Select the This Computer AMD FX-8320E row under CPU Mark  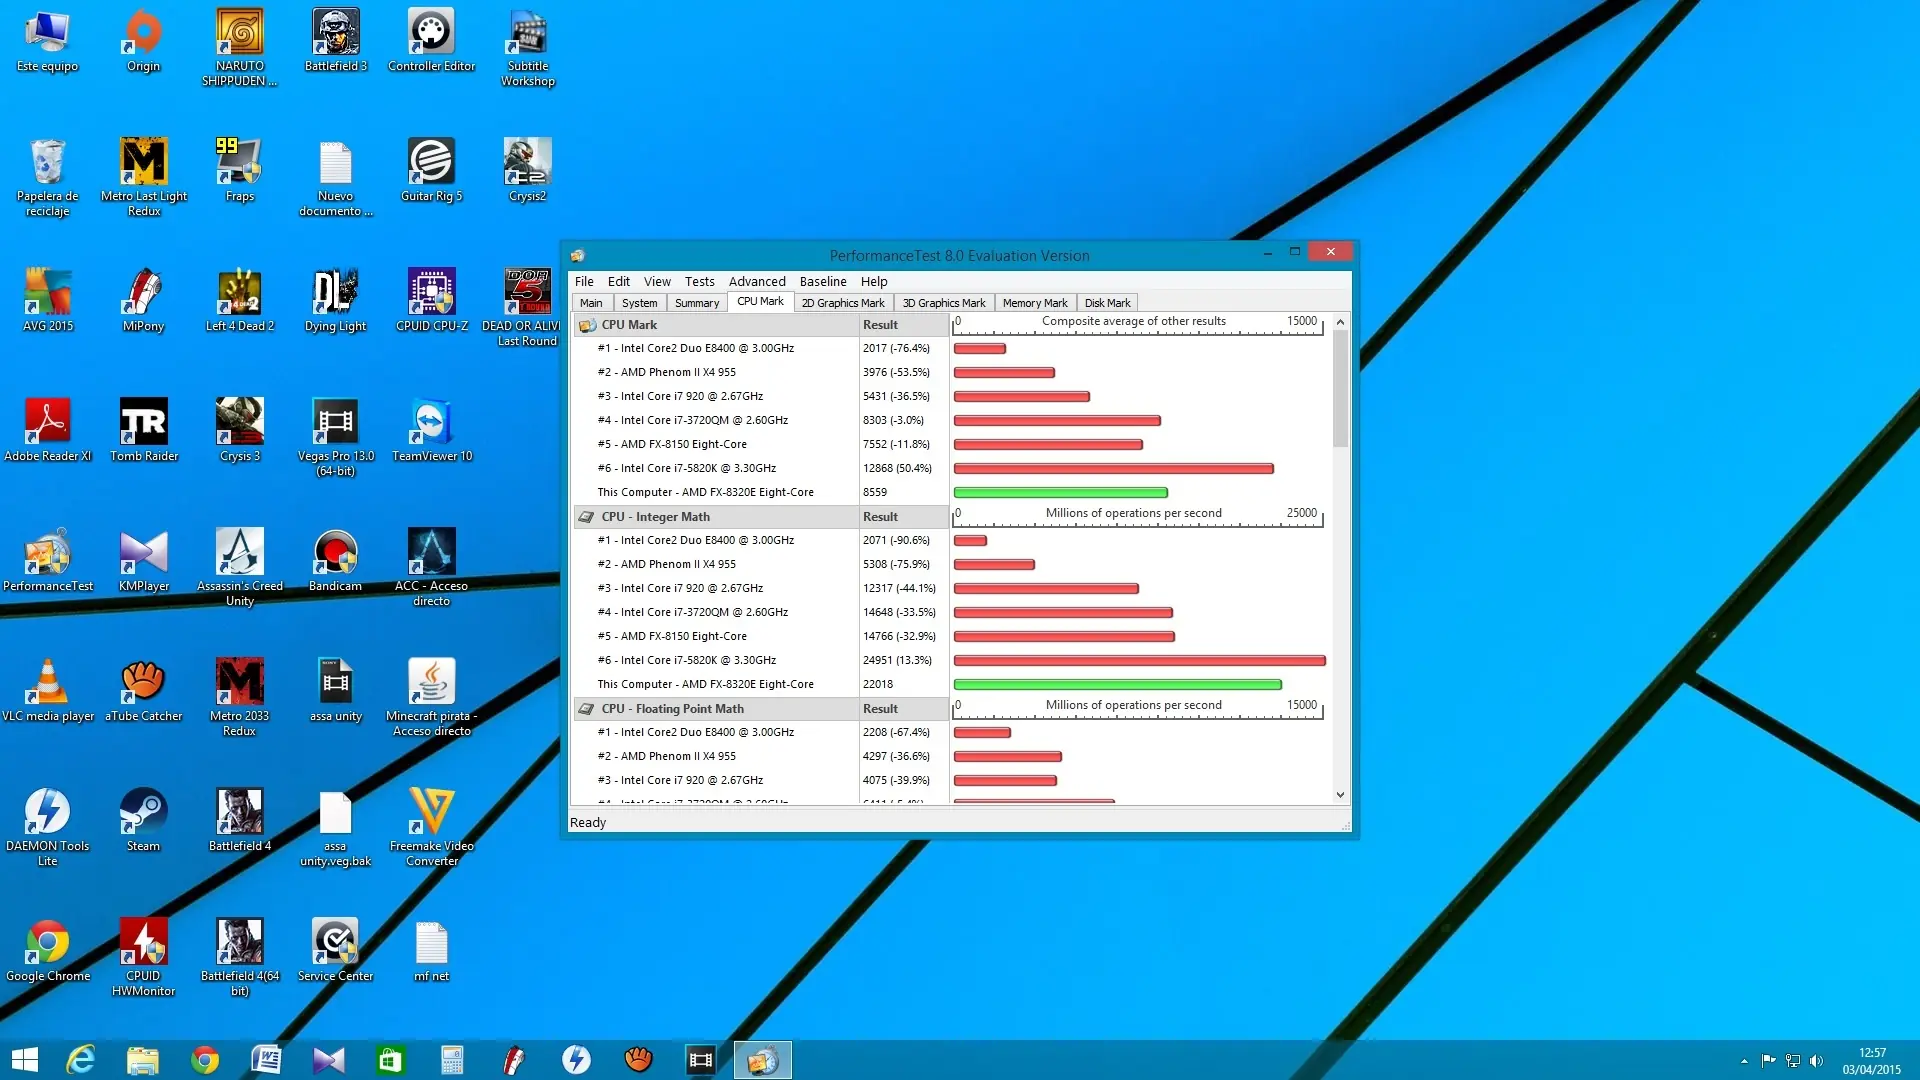(x=760, y=492)
